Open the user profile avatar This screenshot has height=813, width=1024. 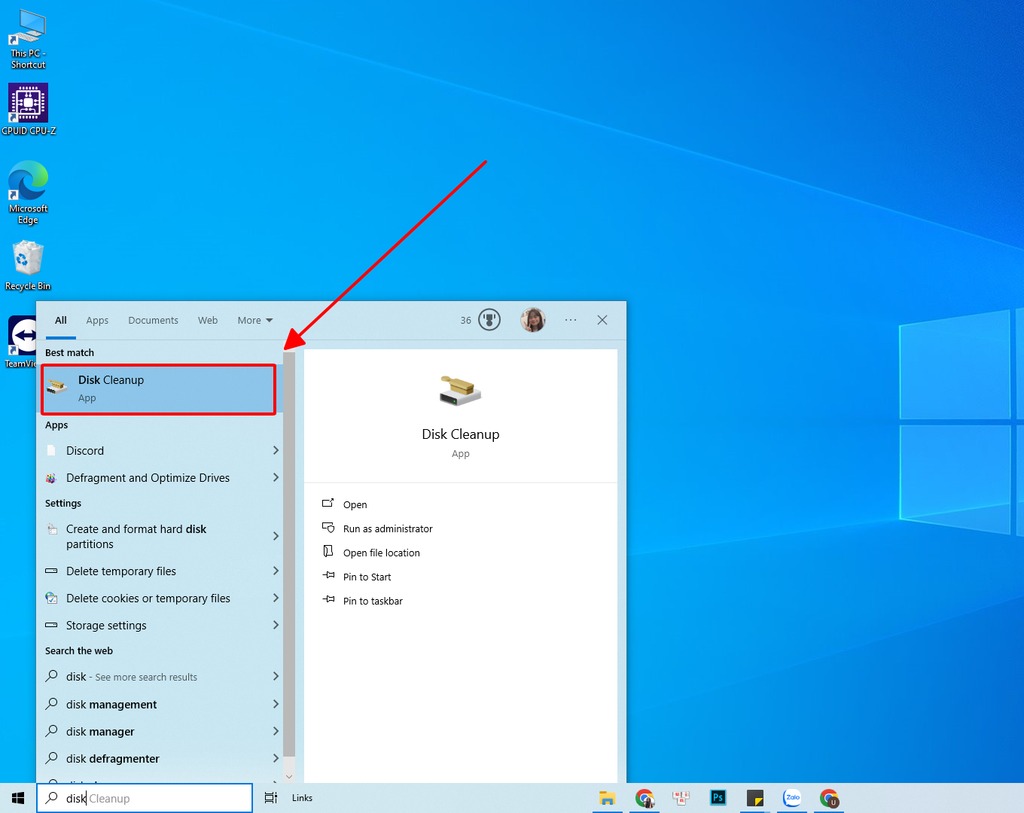533,320
